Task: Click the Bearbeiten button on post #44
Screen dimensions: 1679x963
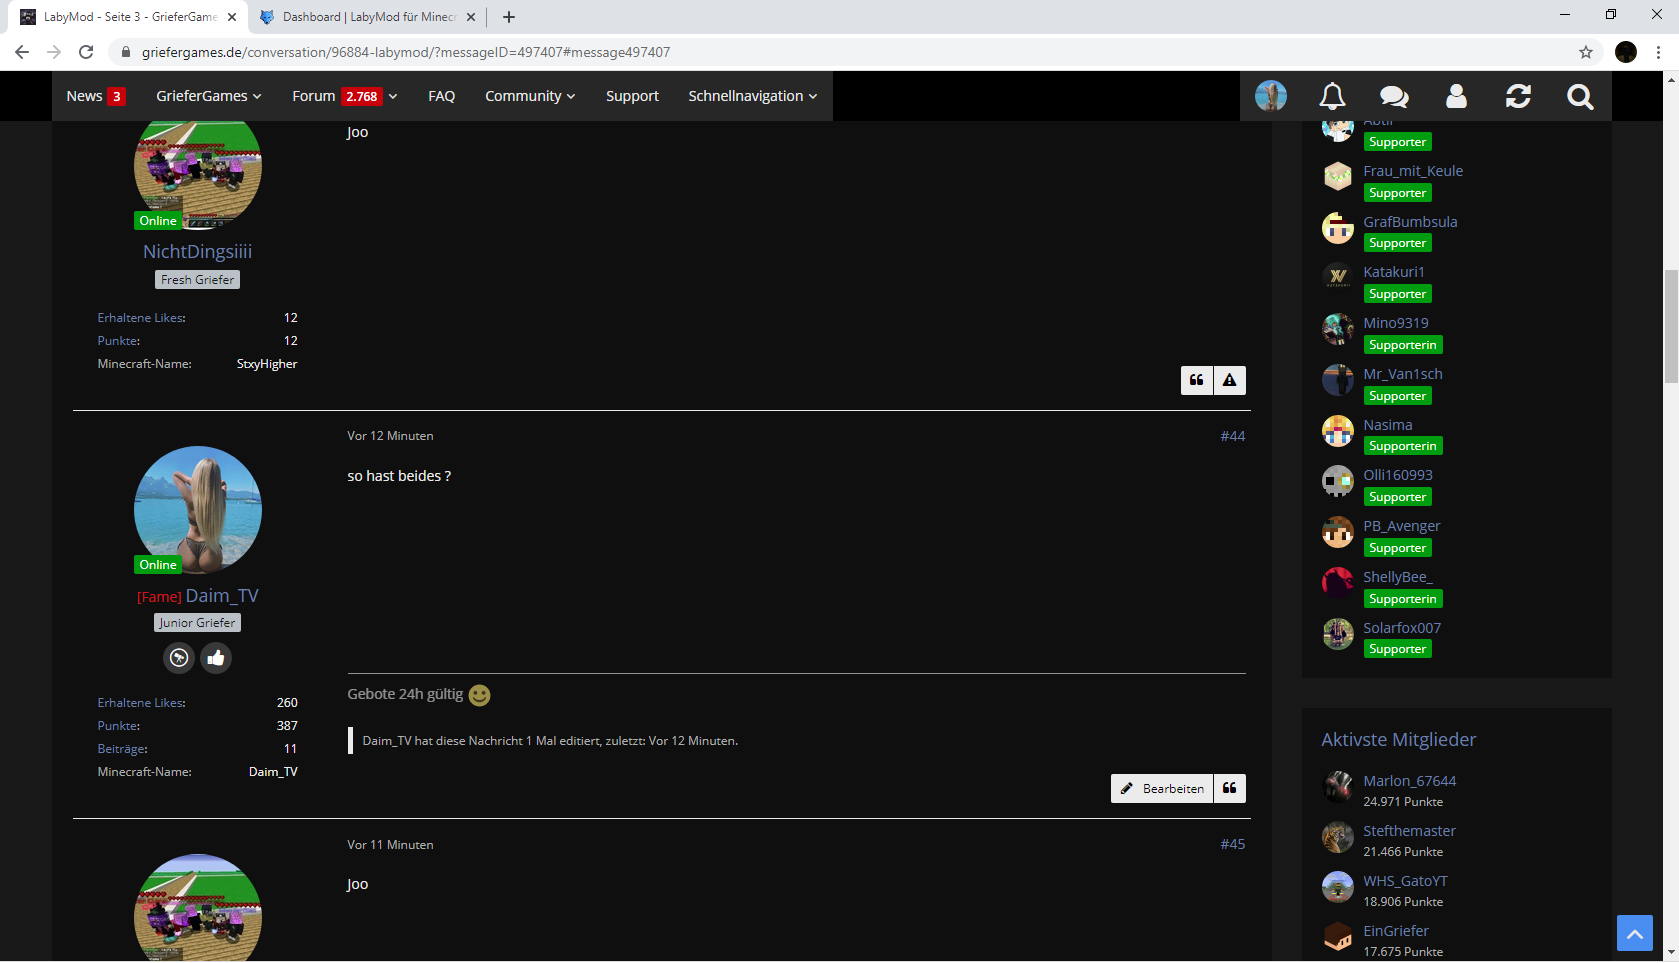Action: [1162, 788]
